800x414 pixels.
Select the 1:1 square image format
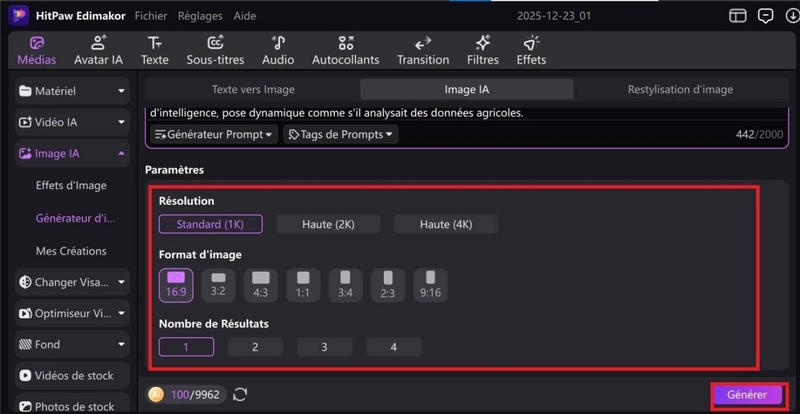tap(303, 285)
